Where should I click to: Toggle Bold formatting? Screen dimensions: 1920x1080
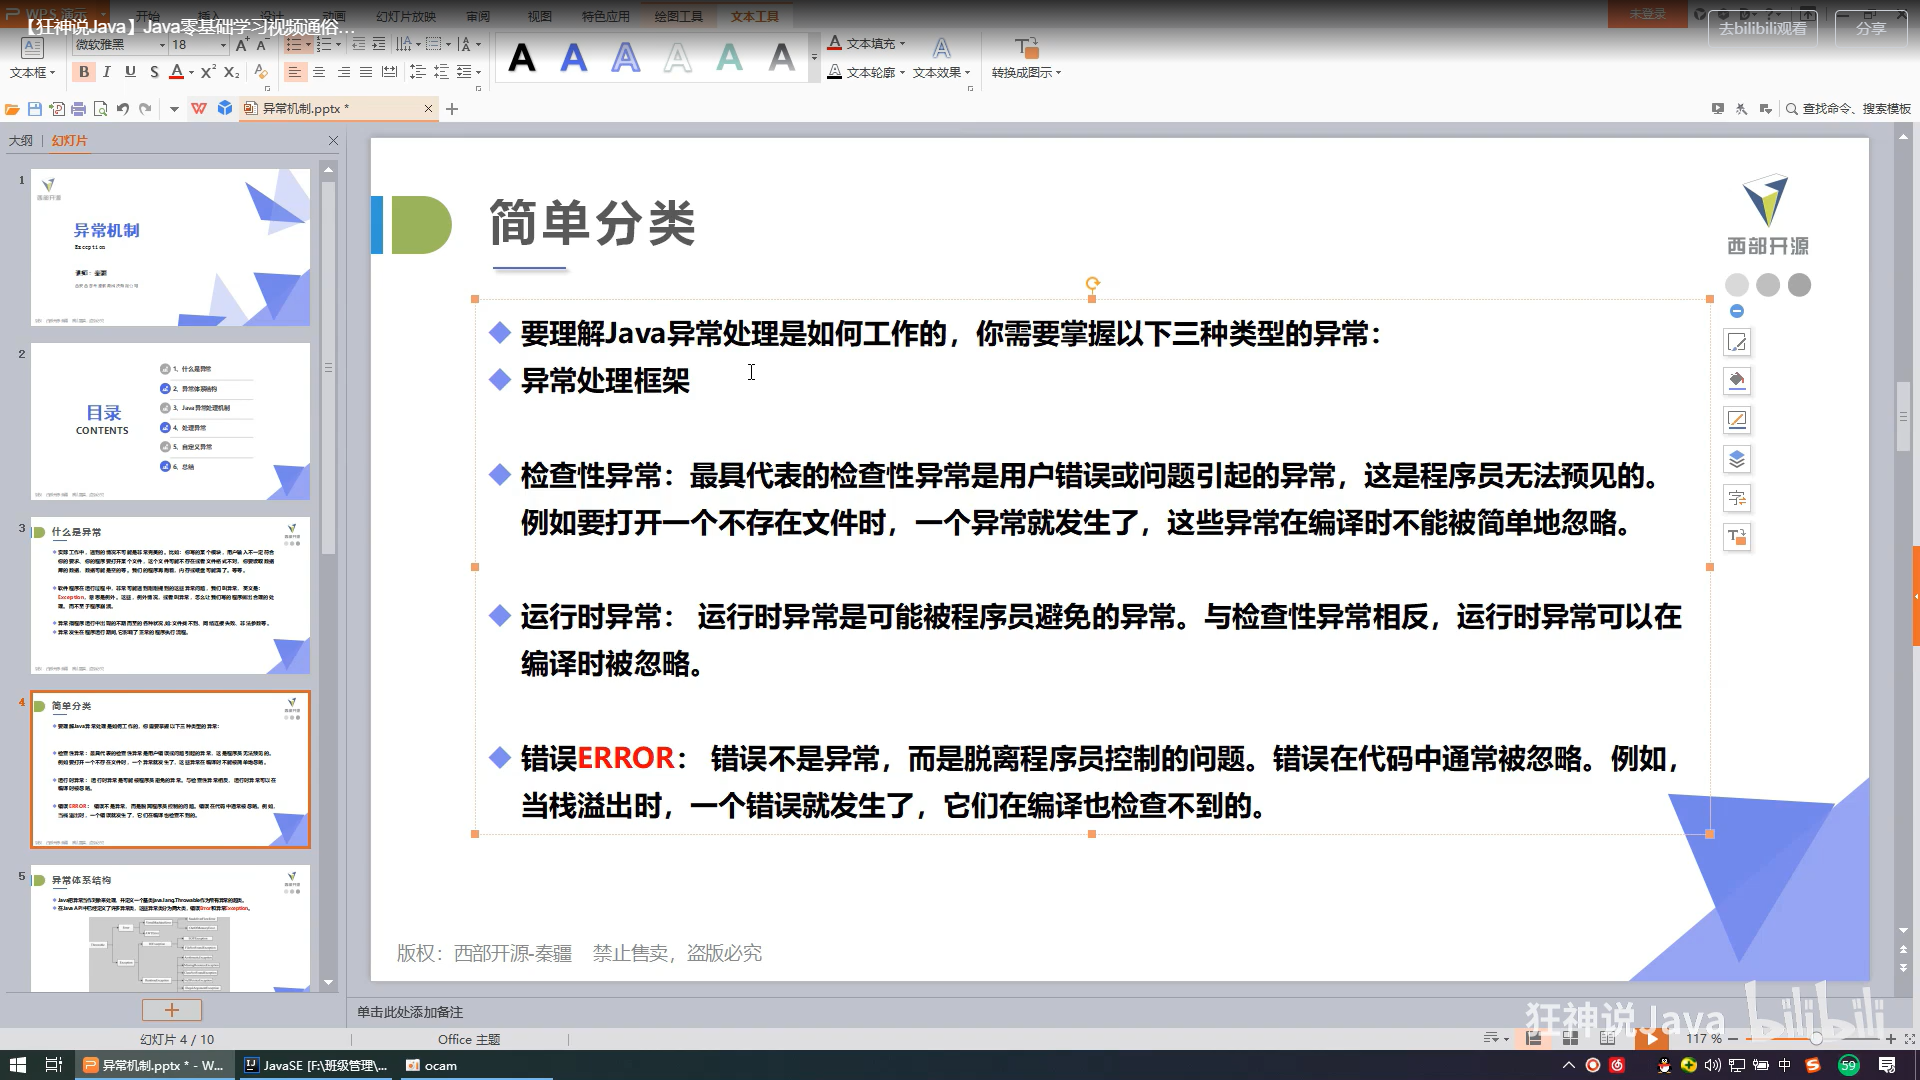point(84,72)
